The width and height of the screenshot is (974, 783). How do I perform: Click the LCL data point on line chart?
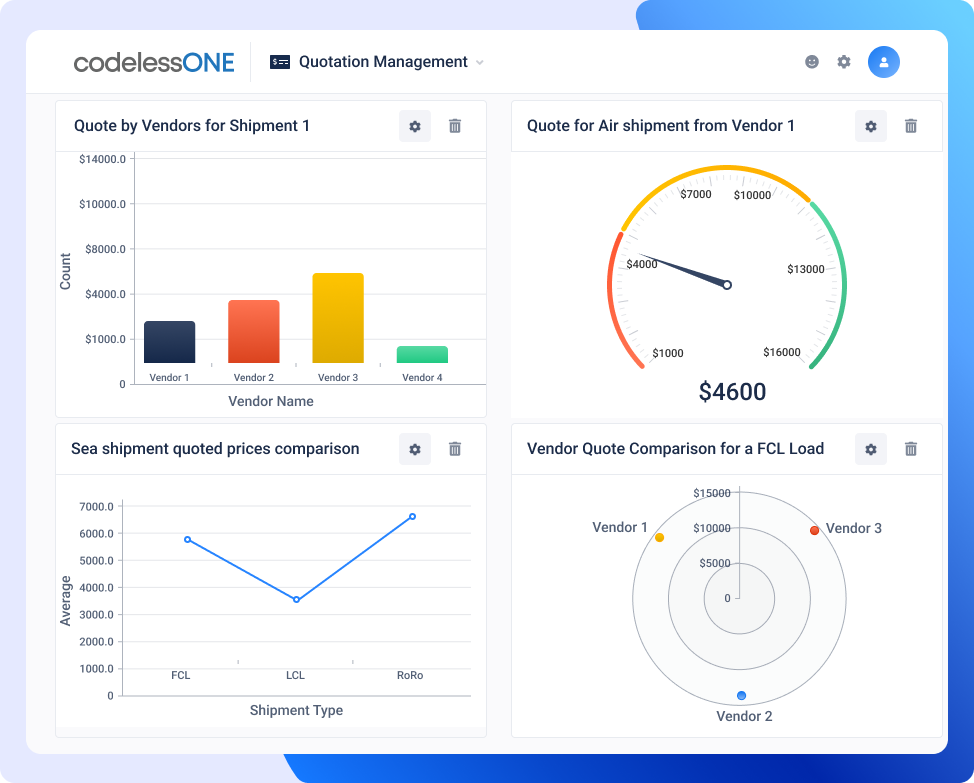296,600
